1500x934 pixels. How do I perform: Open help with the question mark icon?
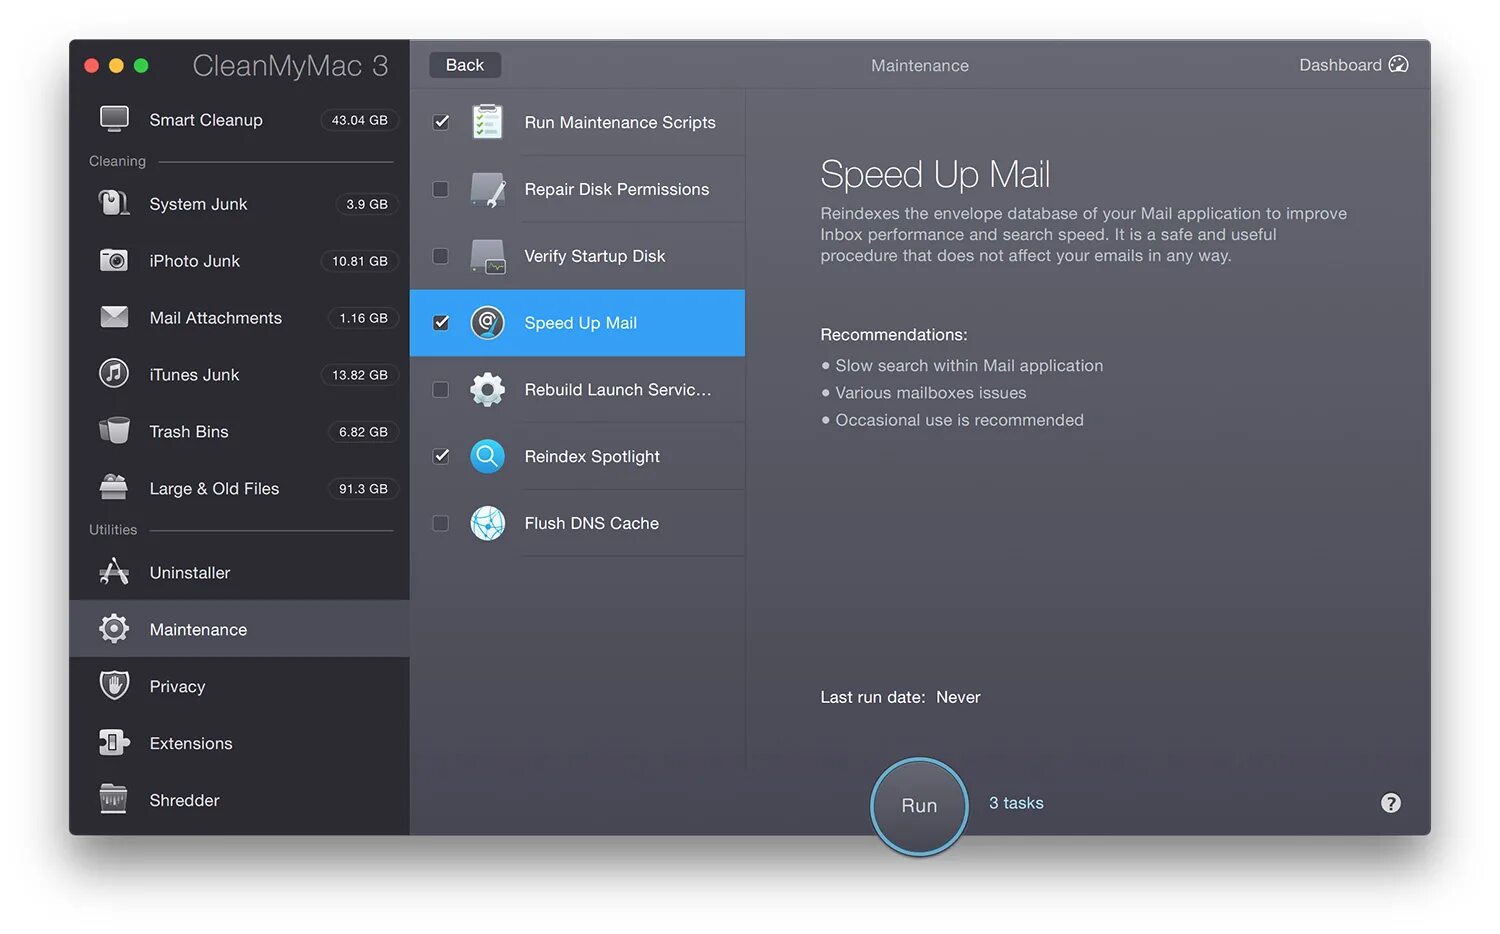[1390, 803]
